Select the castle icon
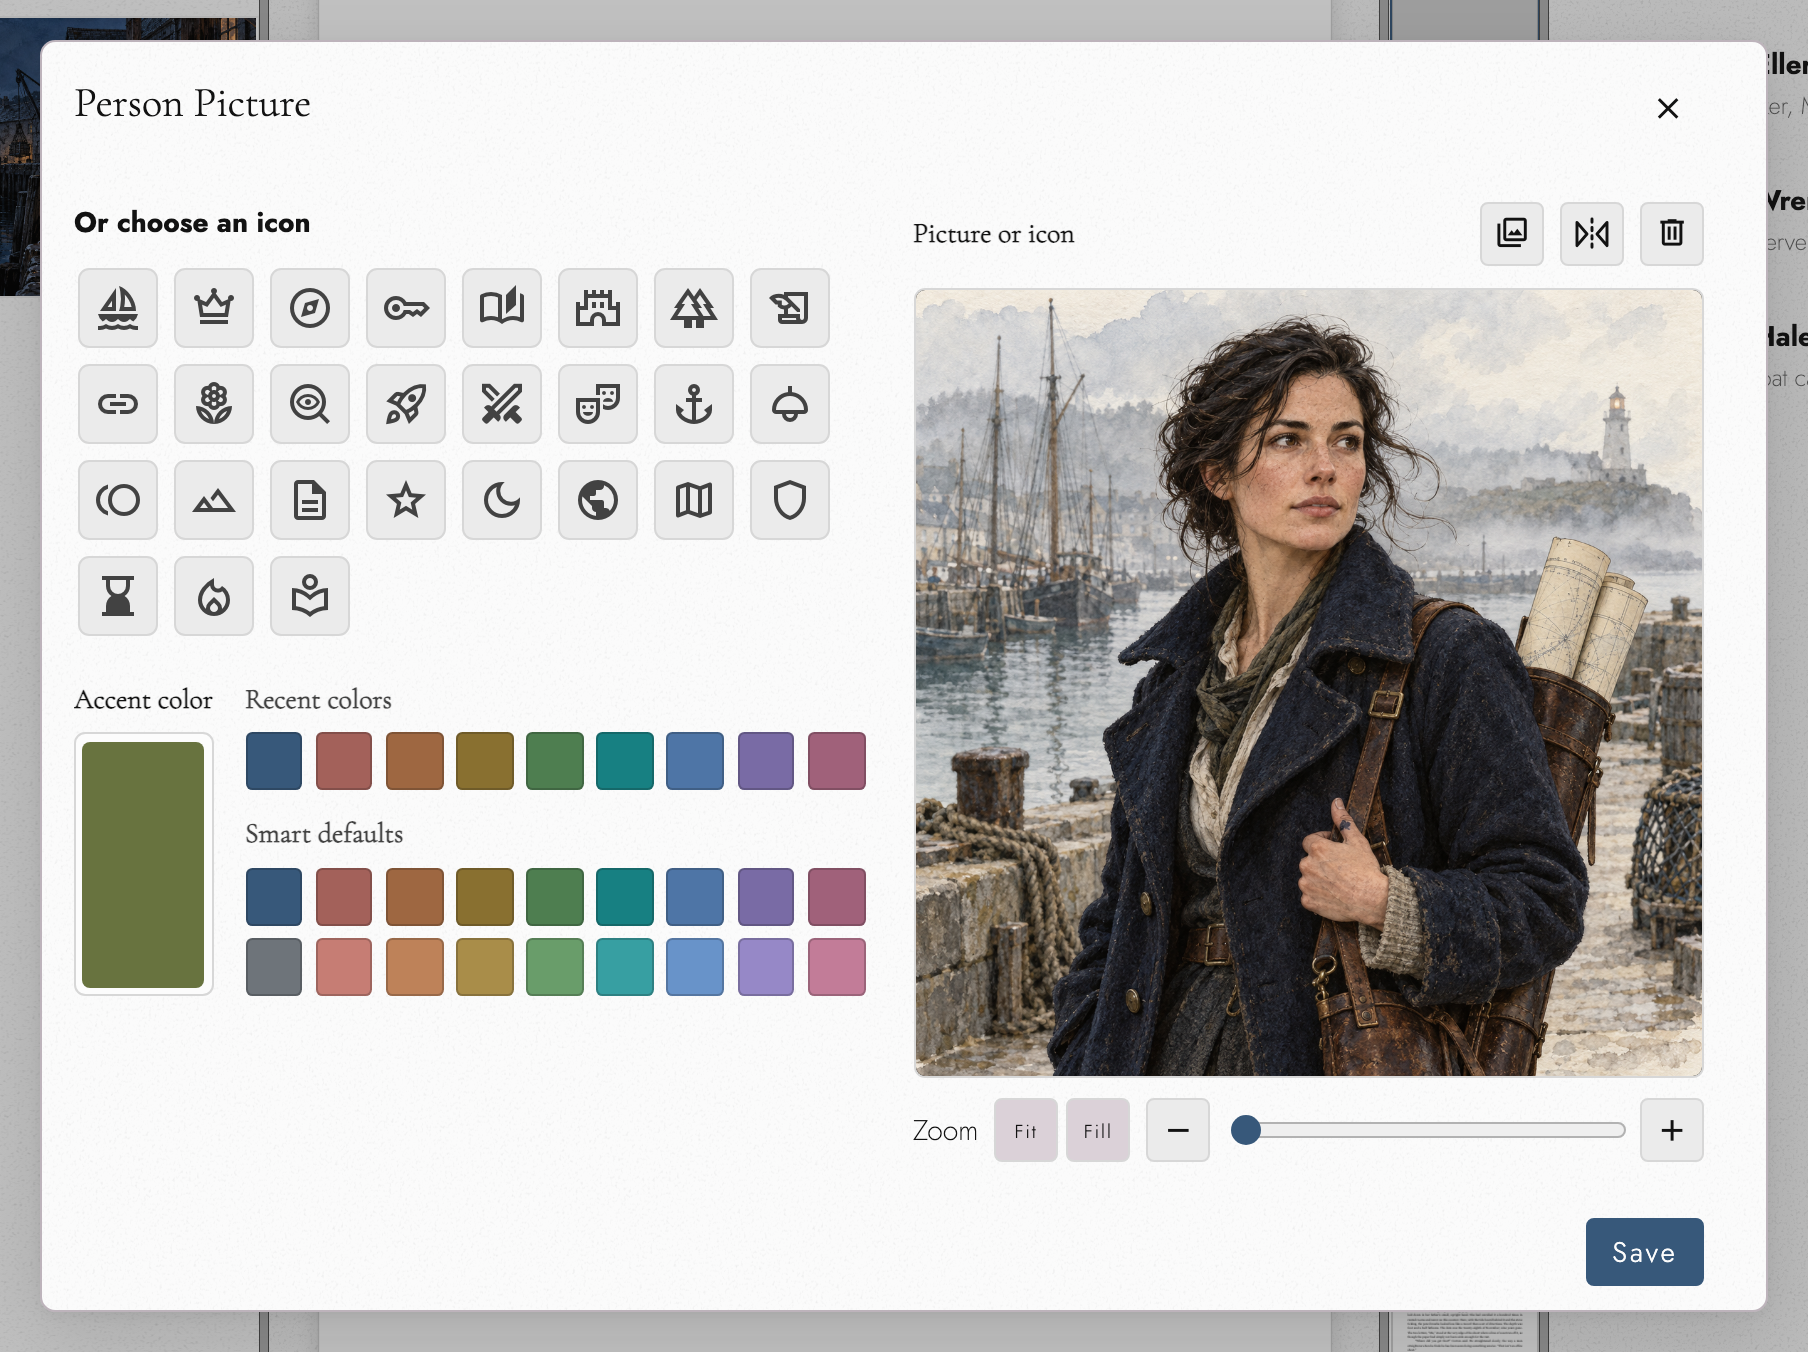This screenshot has width=1808, height=1352. (598, 308)
